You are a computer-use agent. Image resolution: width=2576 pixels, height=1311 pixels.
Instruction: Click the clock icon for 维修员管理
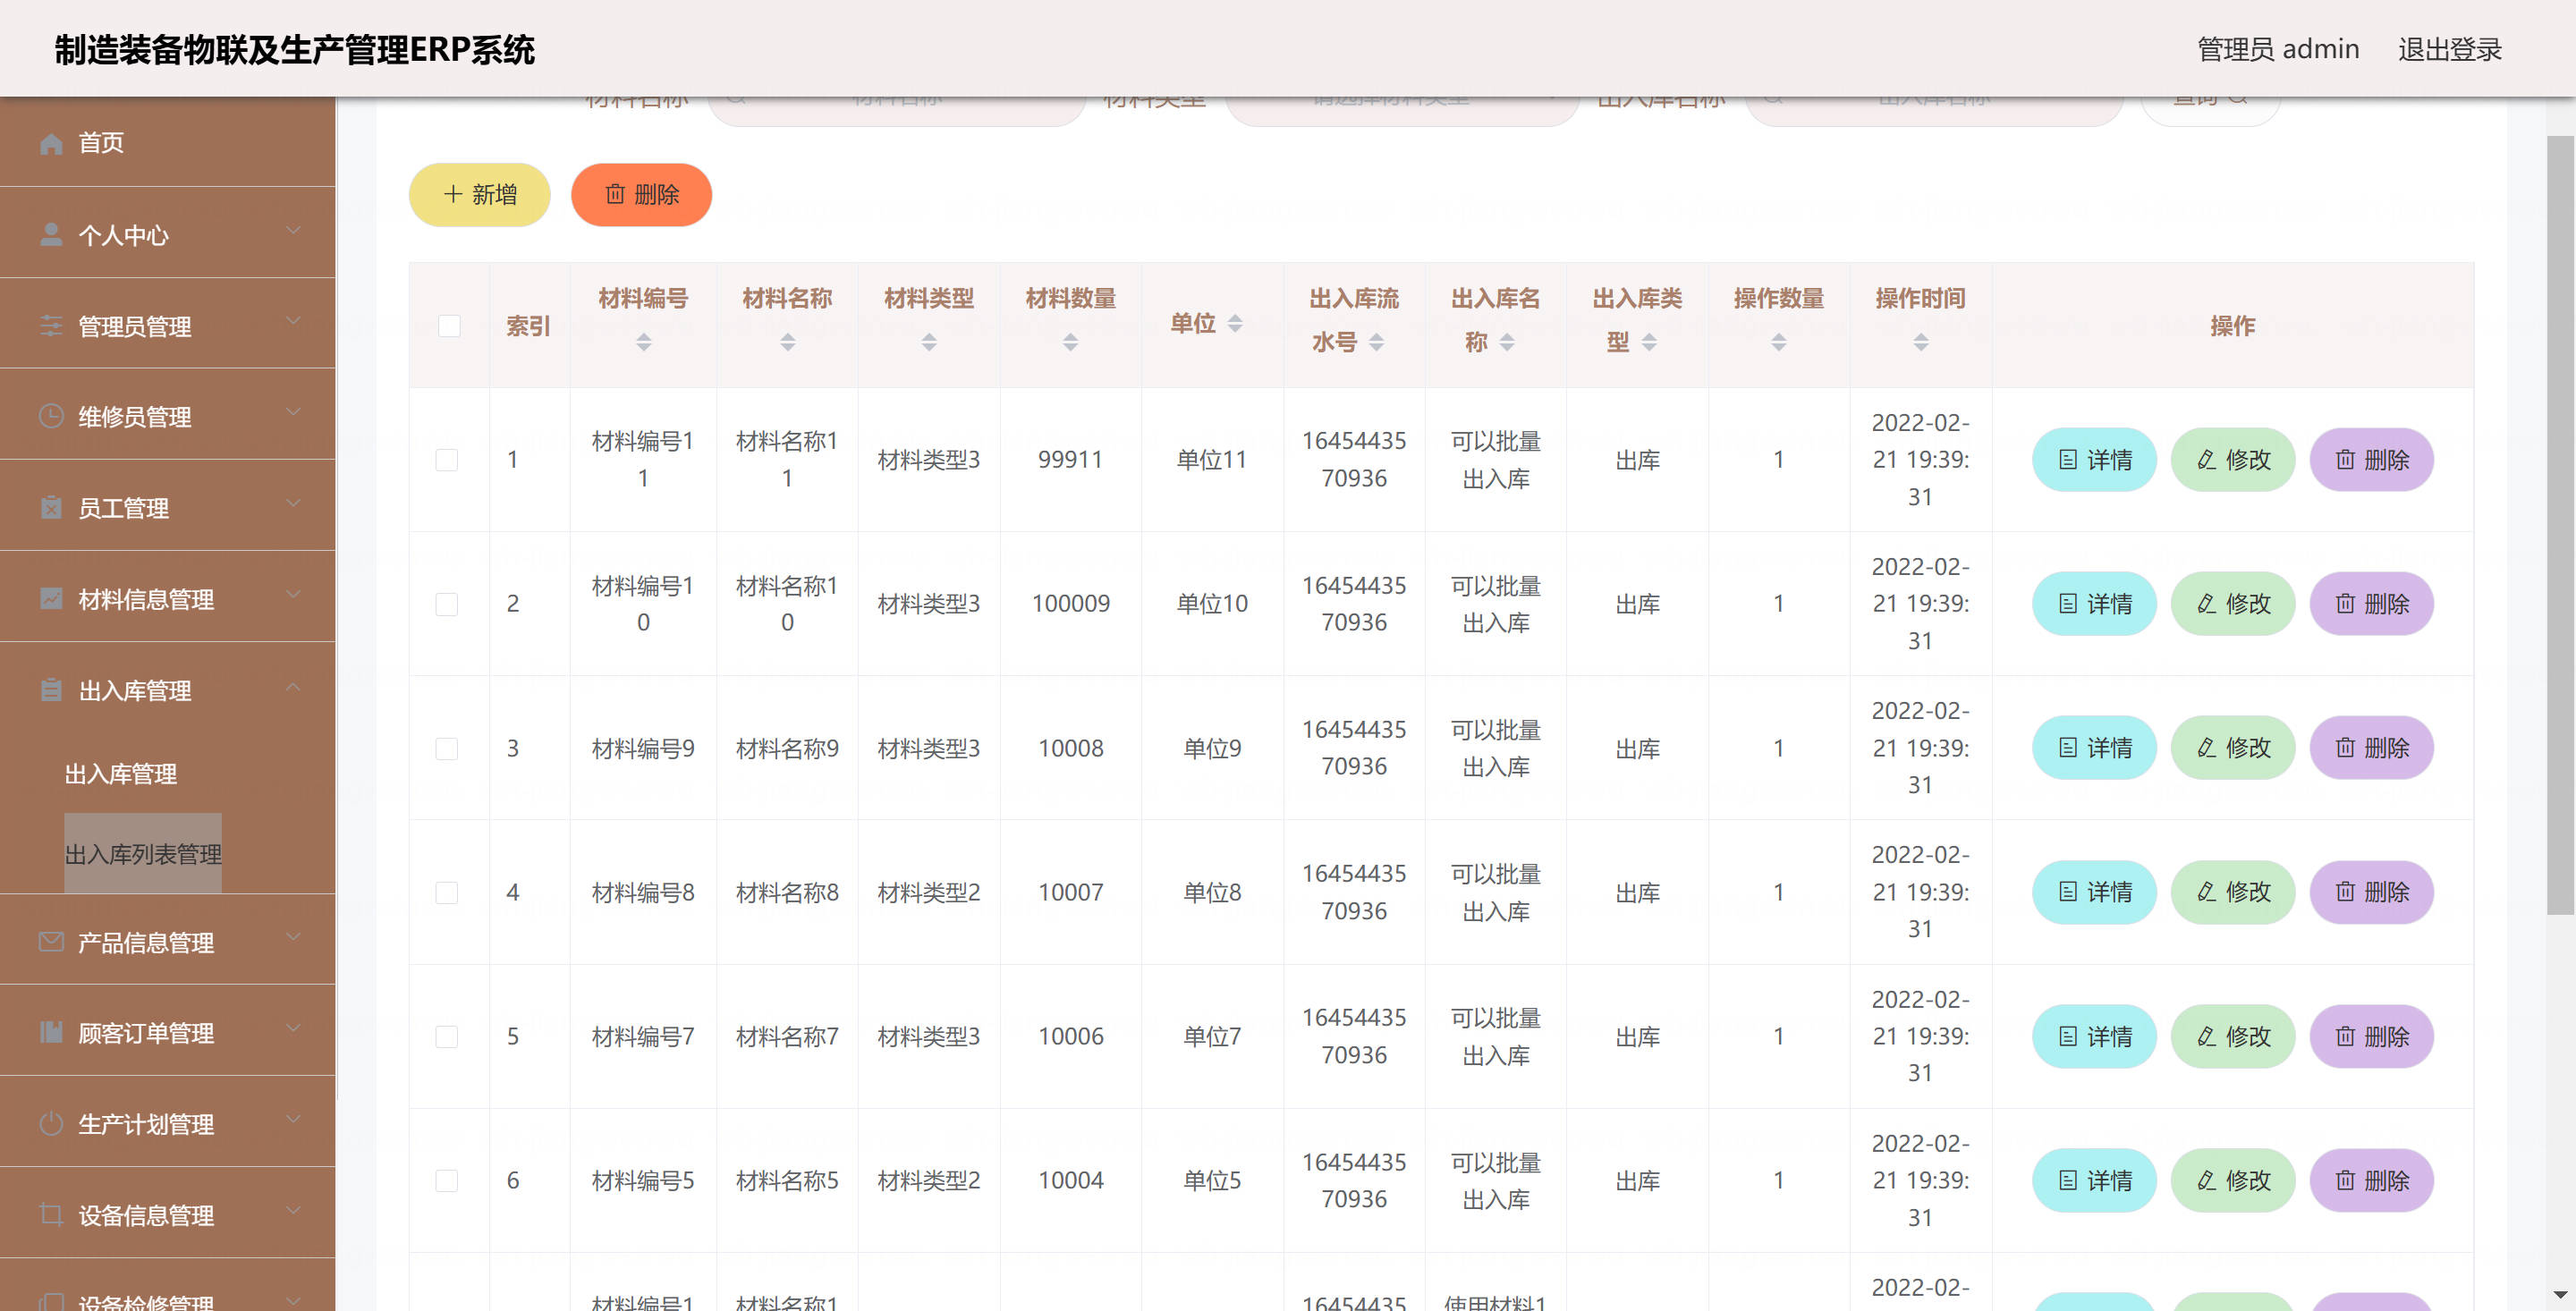click(51, 416)
